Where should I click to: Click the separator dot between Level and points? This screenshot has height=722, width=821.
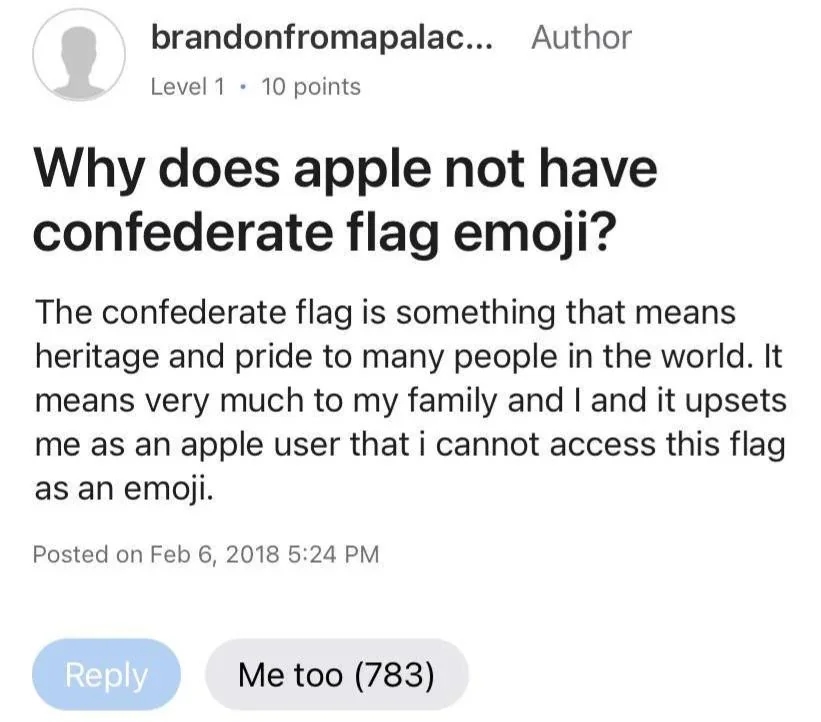click(243, 87)
